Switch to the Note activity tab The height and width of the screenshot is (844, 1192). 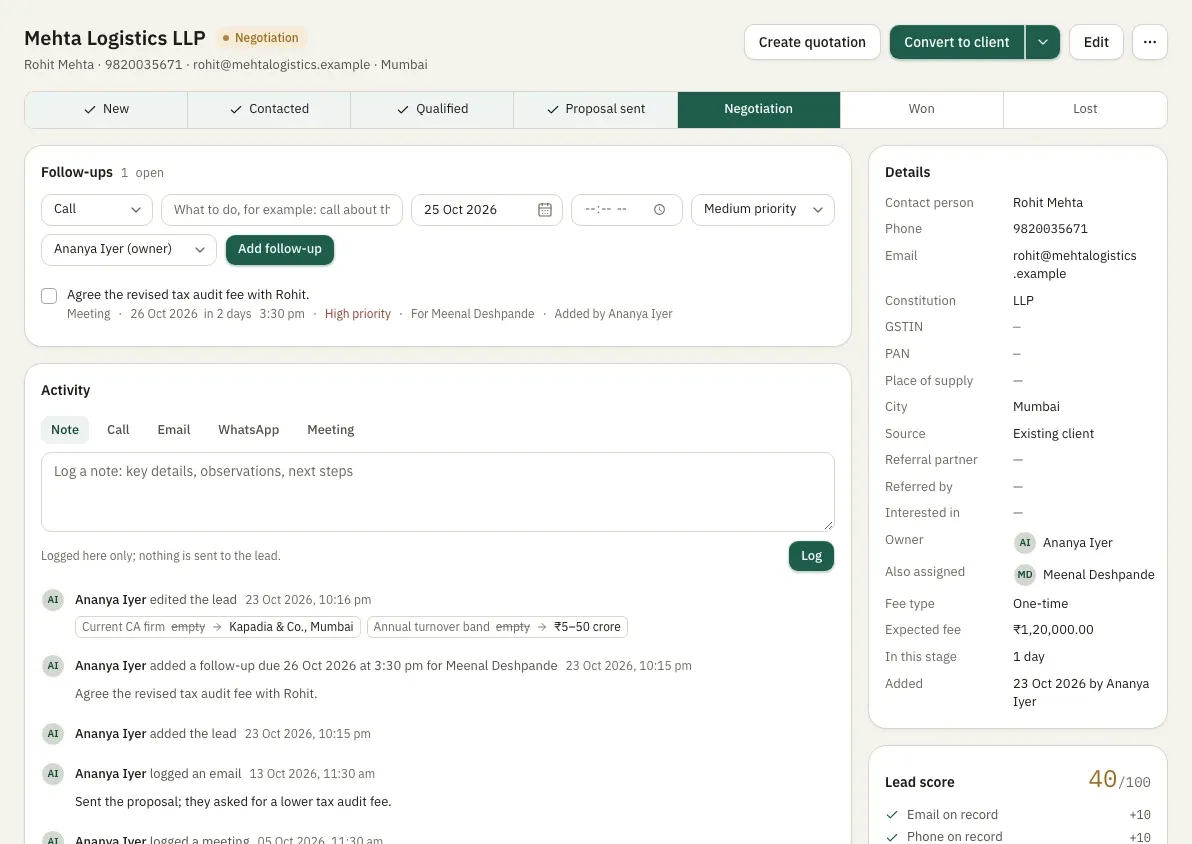click(65, 430)
